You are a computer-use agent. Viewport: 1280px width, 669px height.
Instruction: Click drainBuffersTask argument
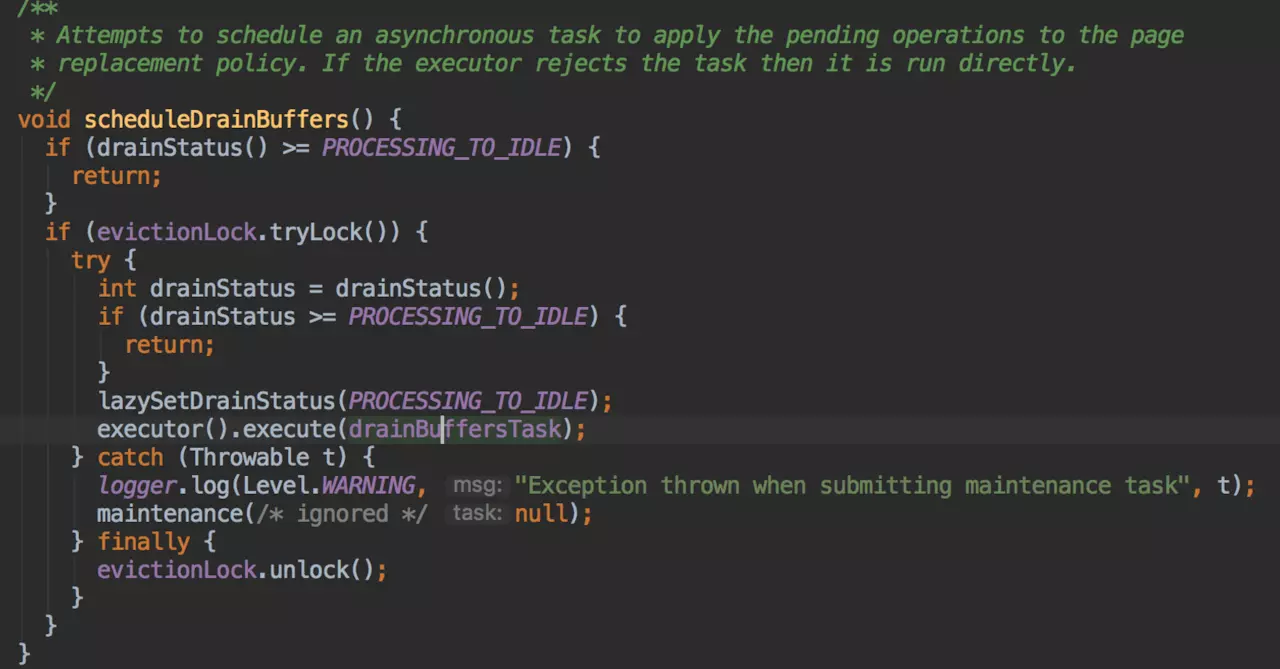coord(455,429)
